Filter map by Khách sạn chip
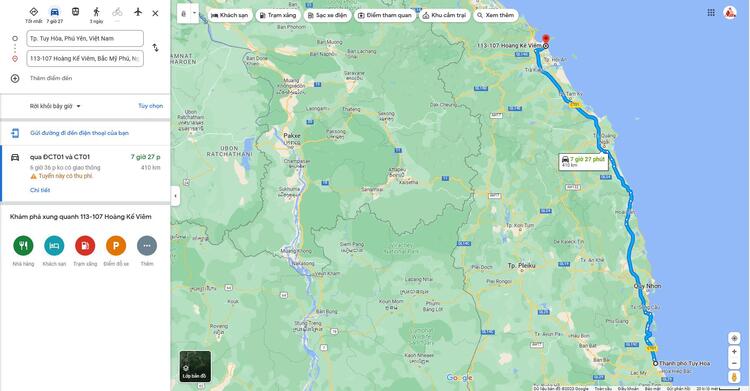 point(230,15)
